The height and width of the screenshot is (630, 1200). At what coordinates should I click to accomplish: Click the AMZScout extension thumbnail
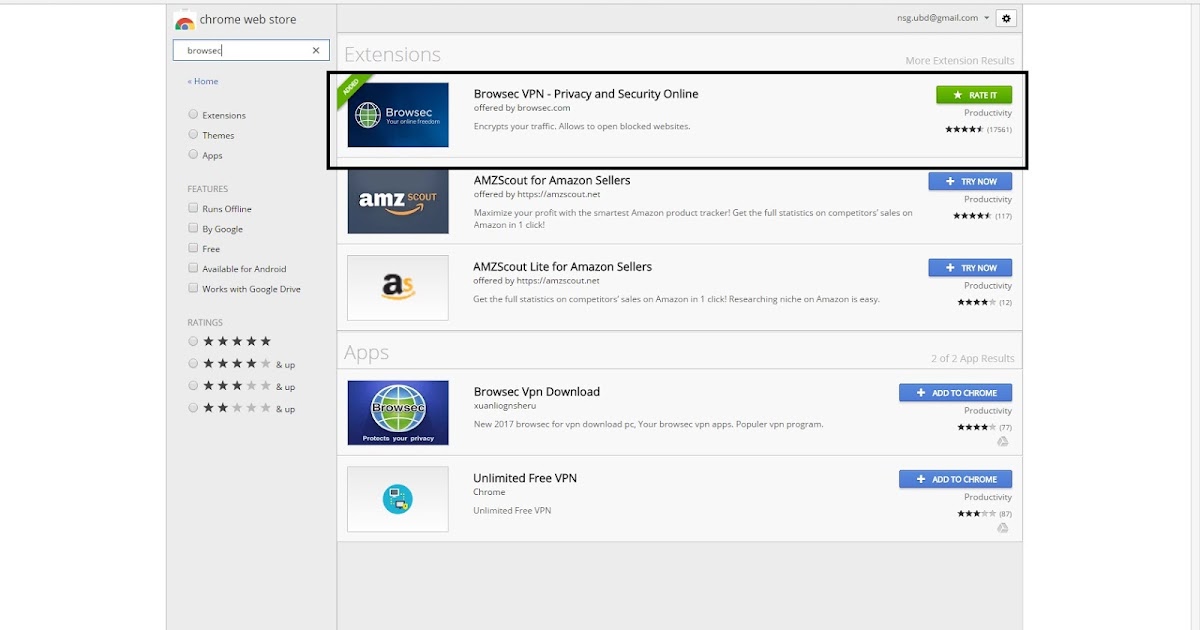click(398, 201)
